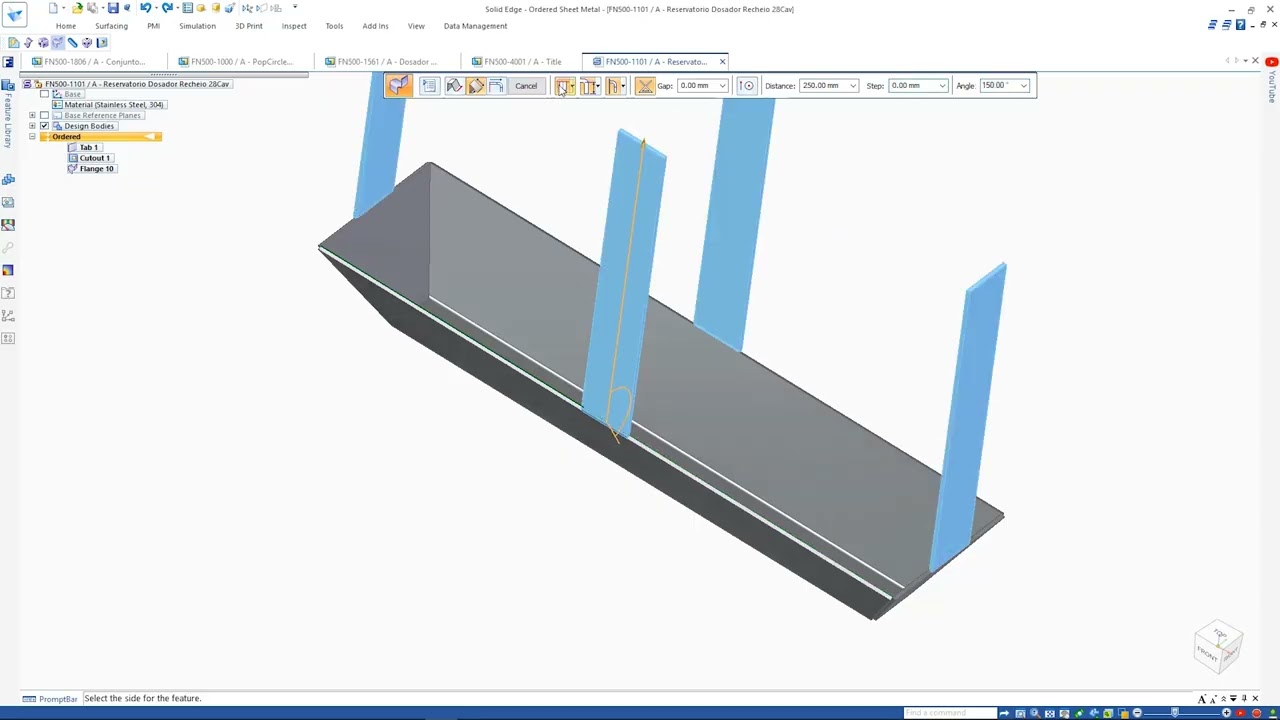The image size is (1280, 720).
Task: Click the PromptBar label
Action: tap(50, 699)
